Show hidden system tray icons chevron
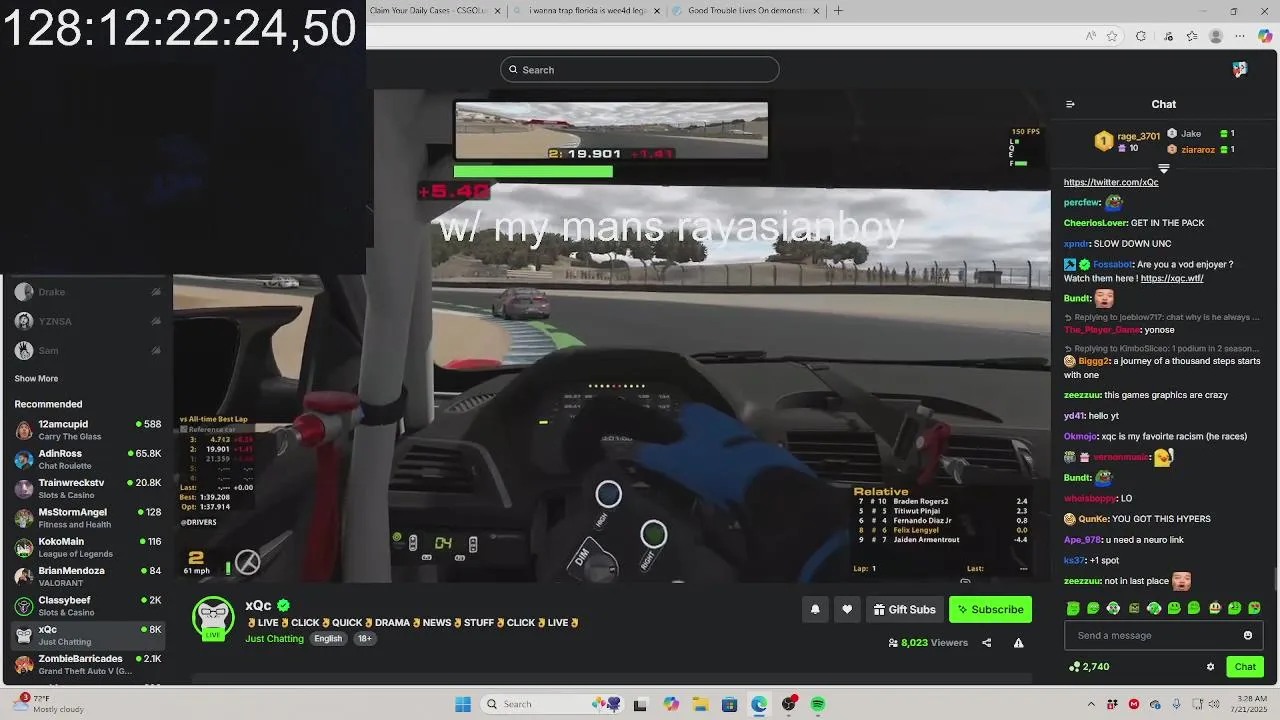This screenshot has height=720, width=1280. [x=1091, y=704]
